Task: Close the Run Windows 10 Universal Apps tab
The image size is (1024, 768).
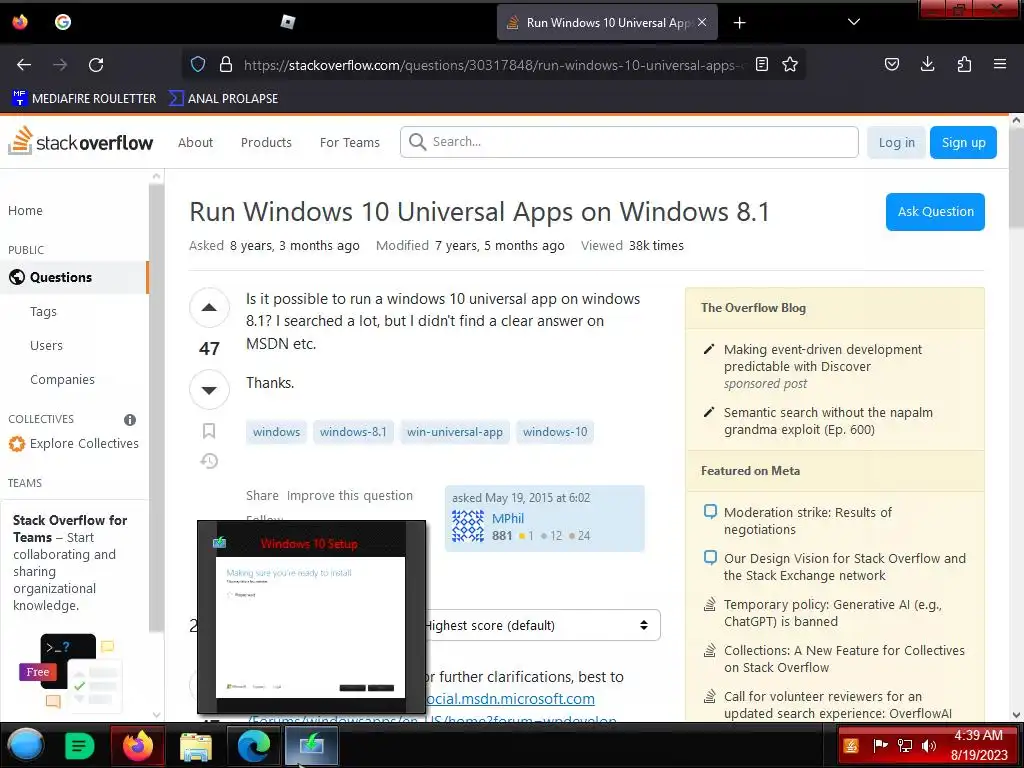Action: (702, 22)
